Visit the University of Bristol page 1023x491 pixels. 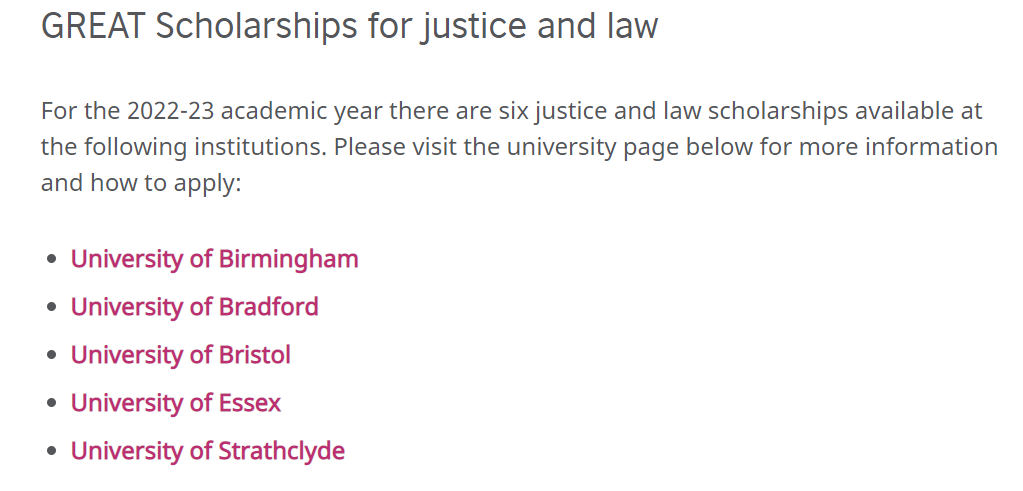(x=181, y=355)
